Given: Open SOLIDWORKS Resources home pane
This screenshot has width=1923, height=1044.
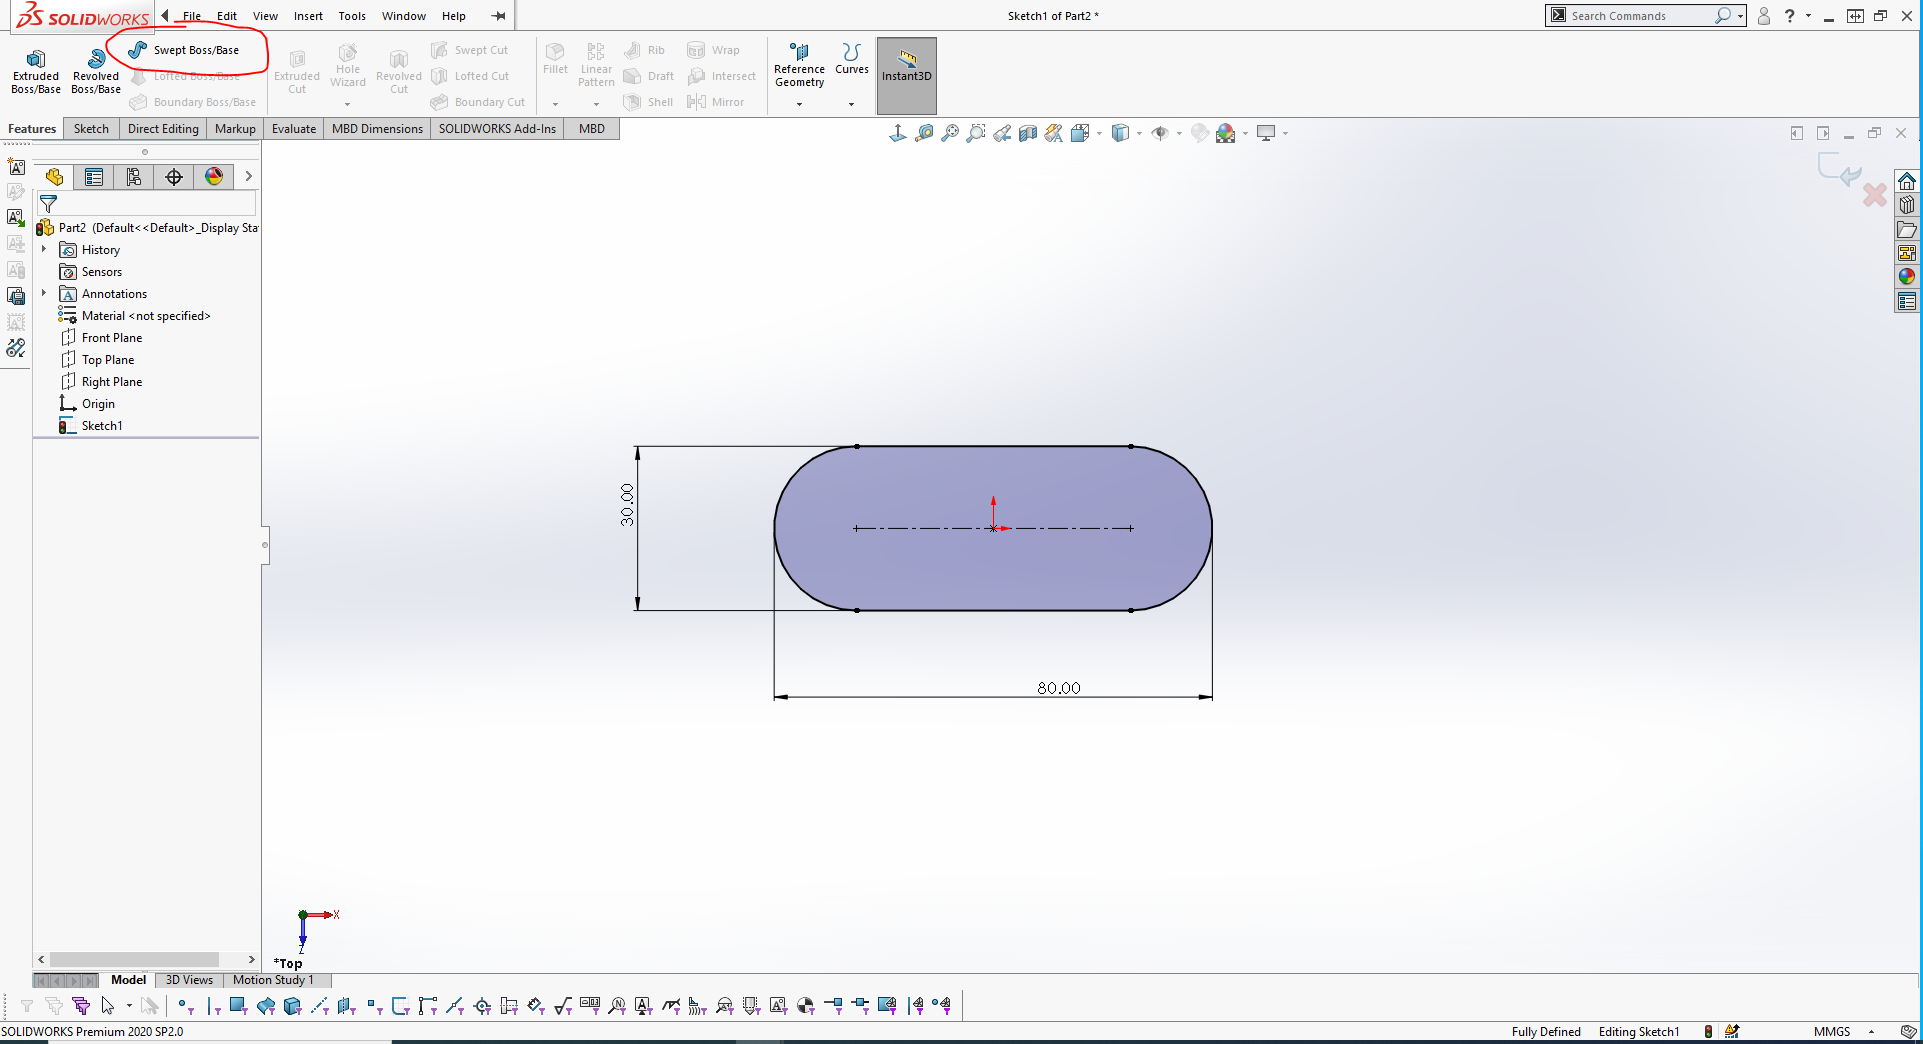Looking at the screenshot, I should [1907, 181].
